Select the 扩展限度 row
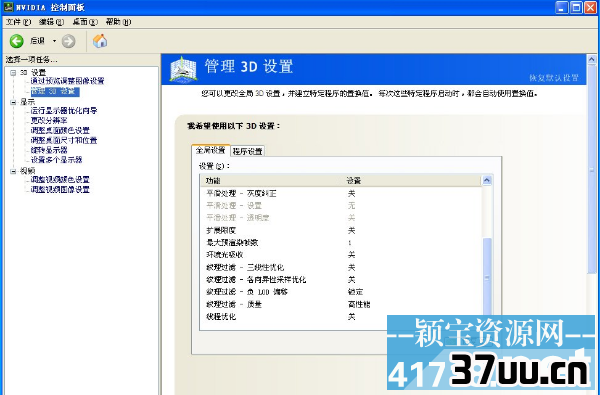 coord(341,230)
